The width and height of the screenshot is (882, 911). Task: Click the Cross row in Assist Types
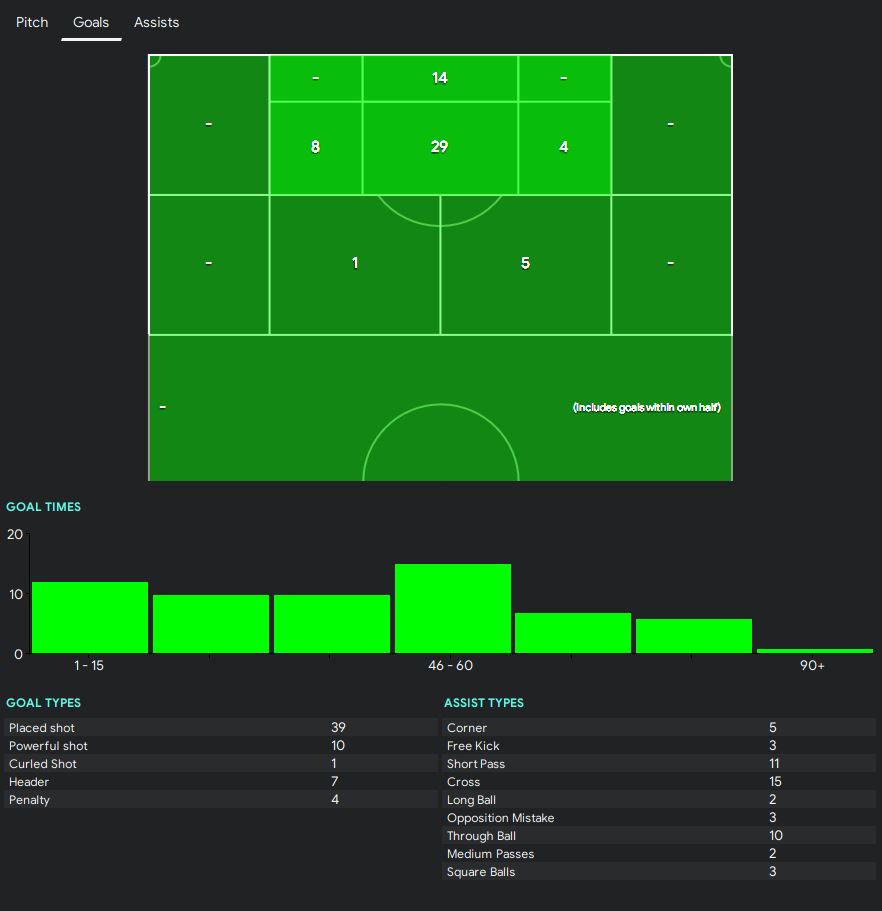659,782
